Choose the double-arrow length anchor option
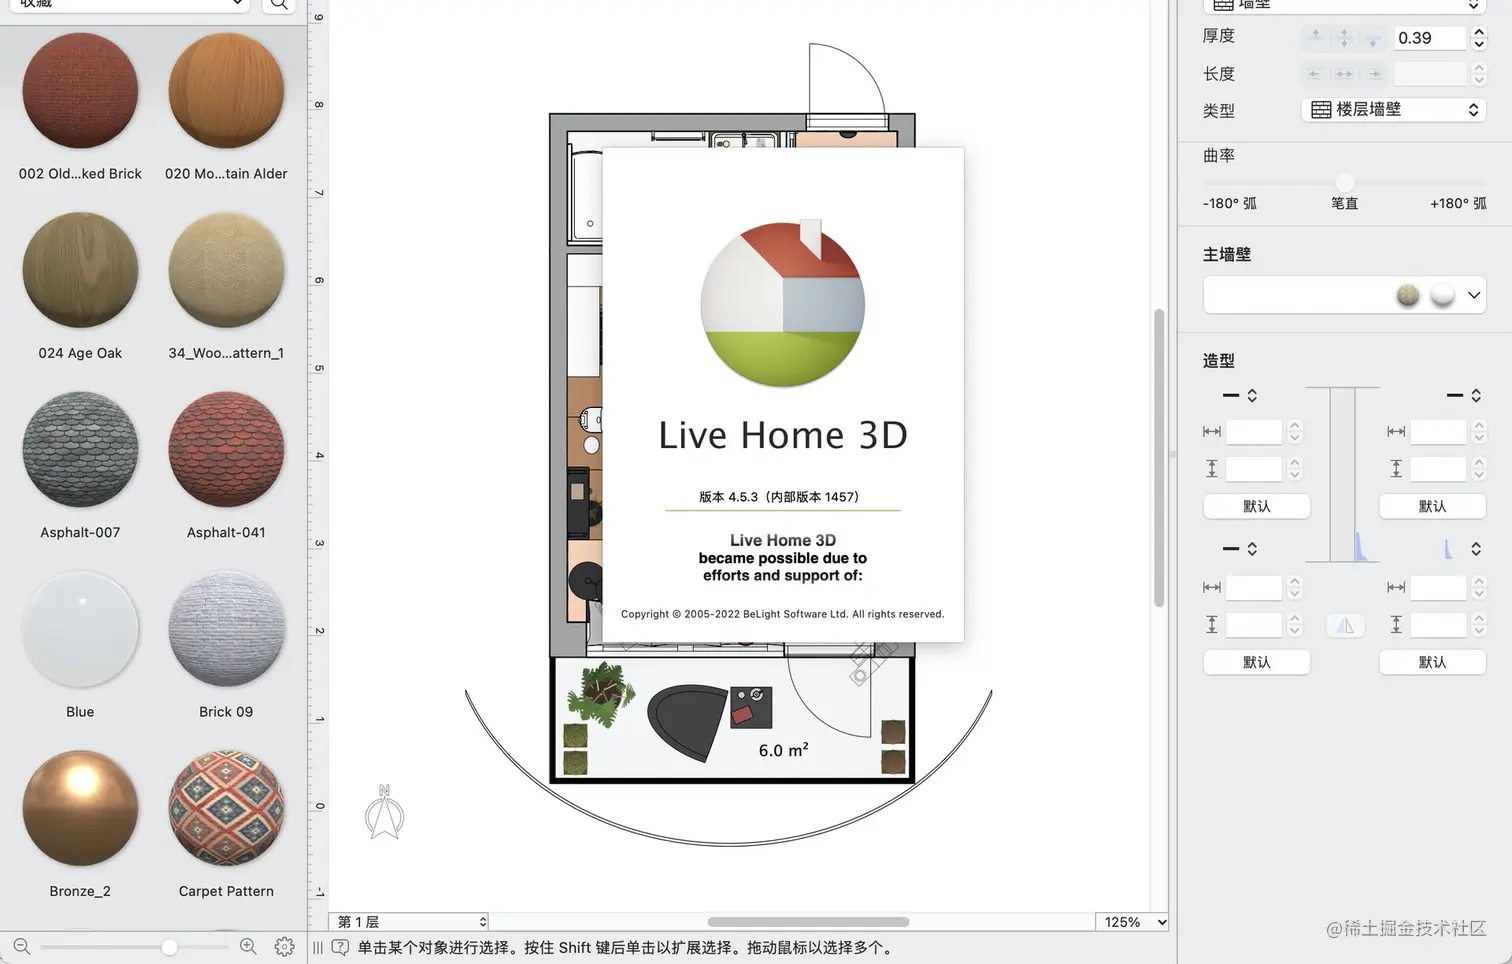 (1344, 74)
